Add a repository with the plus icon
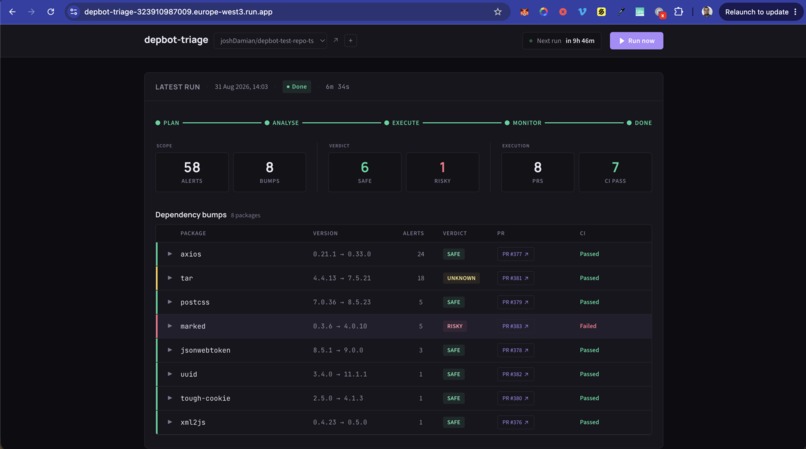 (351, 41)
